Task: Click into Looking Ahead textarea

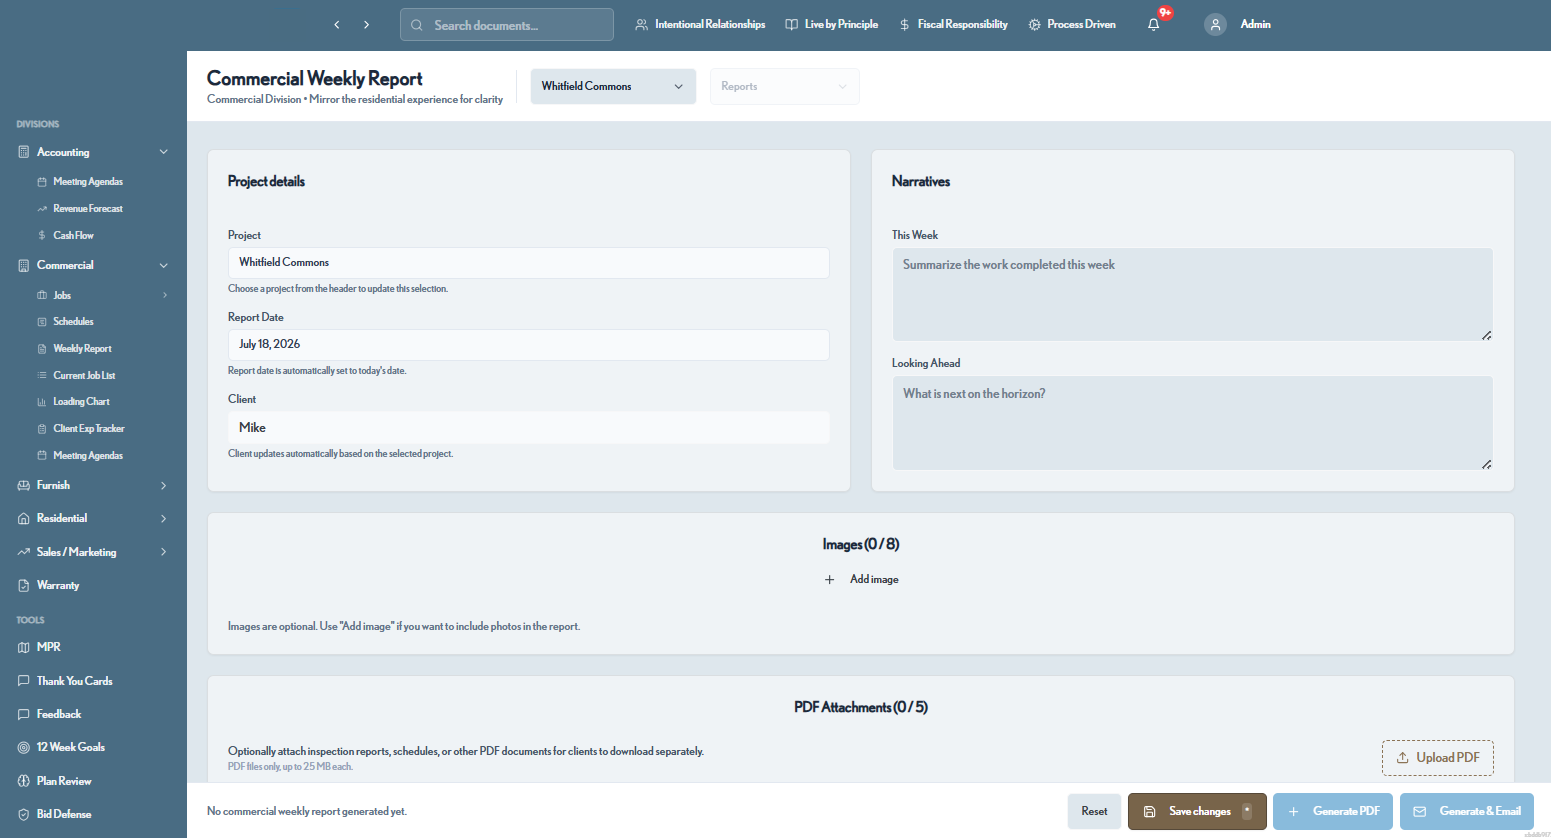Action: (1192, 423)
